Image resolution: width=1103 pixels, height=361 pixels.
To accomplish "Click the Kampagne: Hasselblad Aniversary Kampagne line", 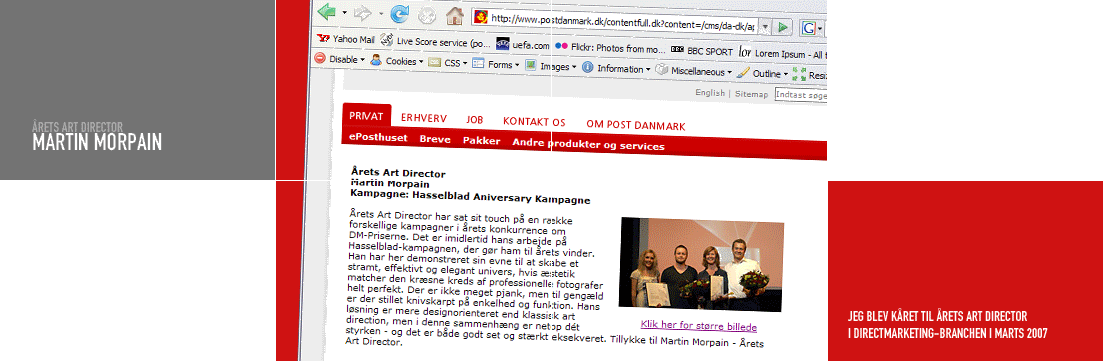I will click(x=470, y=196).
